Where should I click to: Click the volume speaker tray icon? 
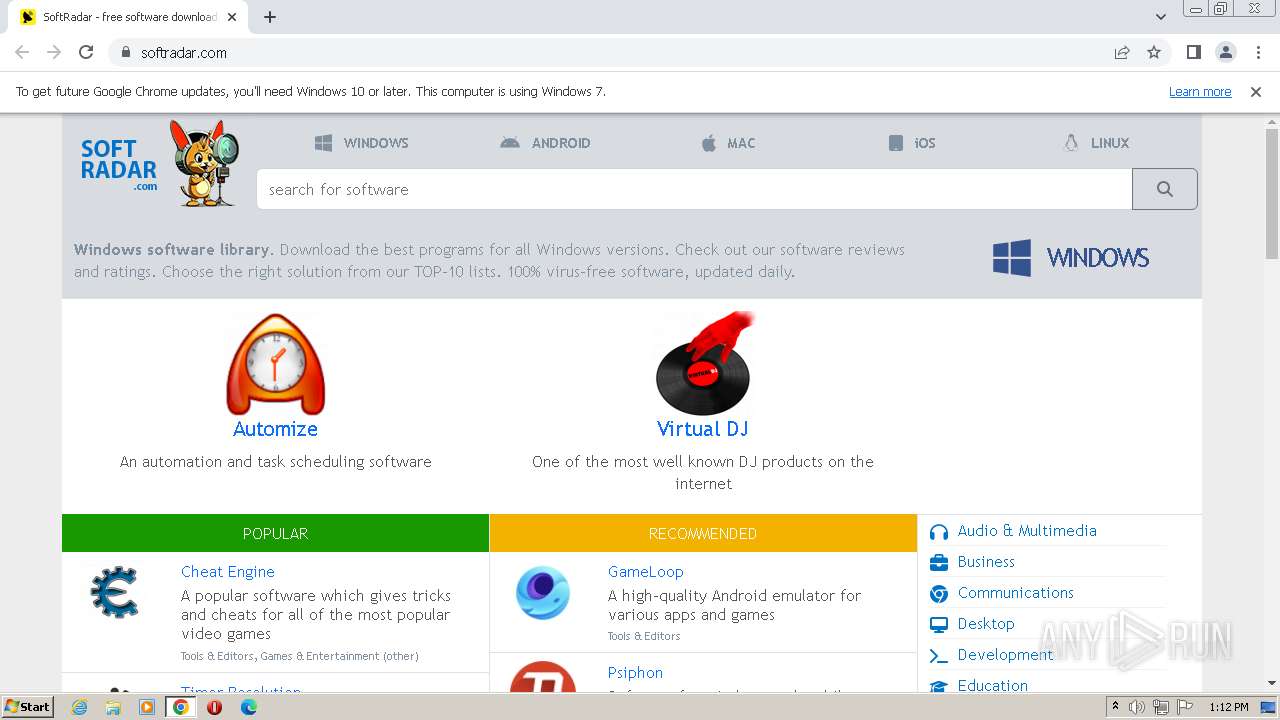1137,707
